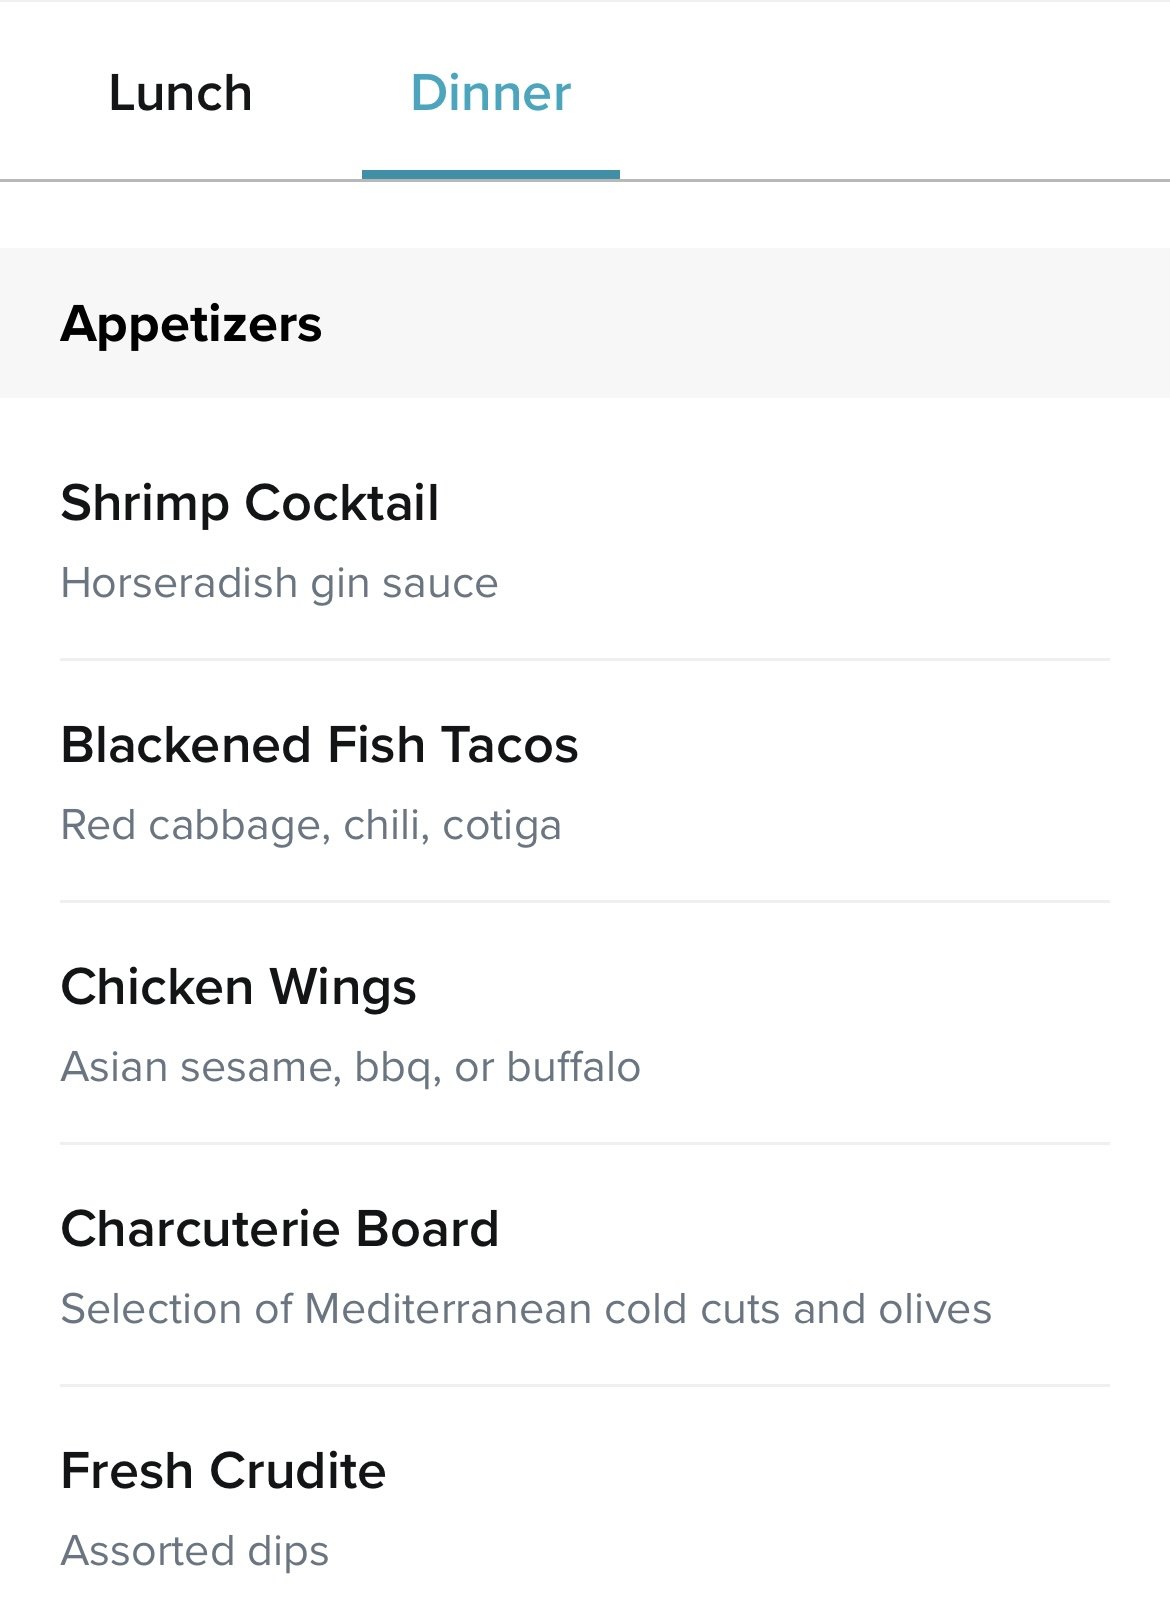The height and width of the screenshot is (1612, 1170).
Task: Click the word Crudite in last item
Action: (298, 1471)
